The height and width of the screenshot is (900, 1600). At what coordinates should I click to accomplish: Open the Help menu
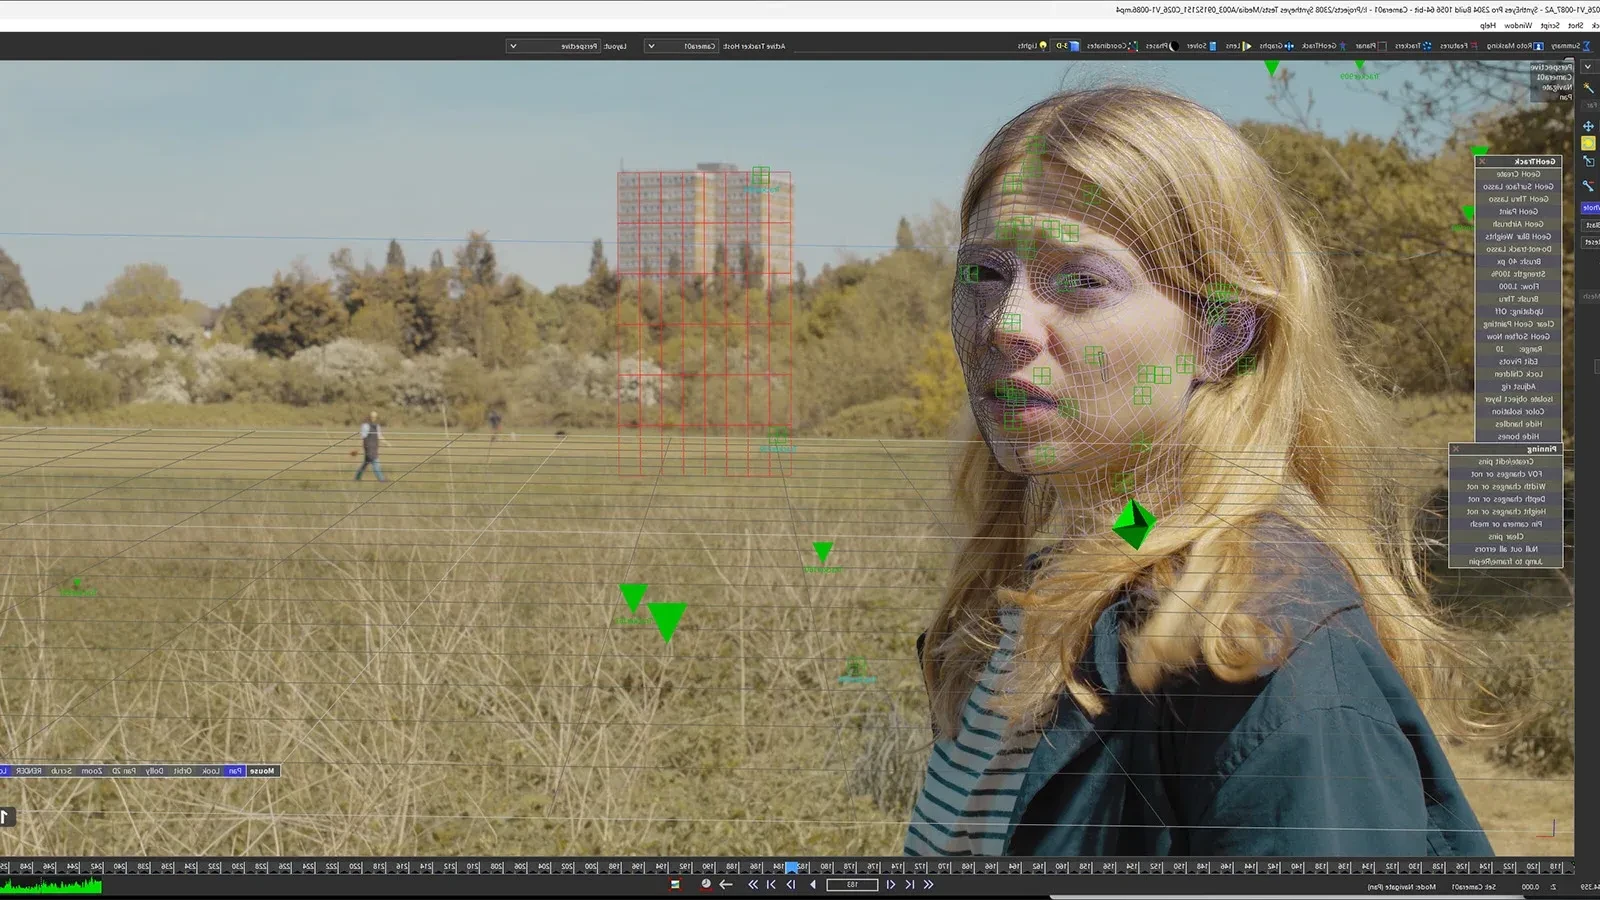click(1488, 25)
